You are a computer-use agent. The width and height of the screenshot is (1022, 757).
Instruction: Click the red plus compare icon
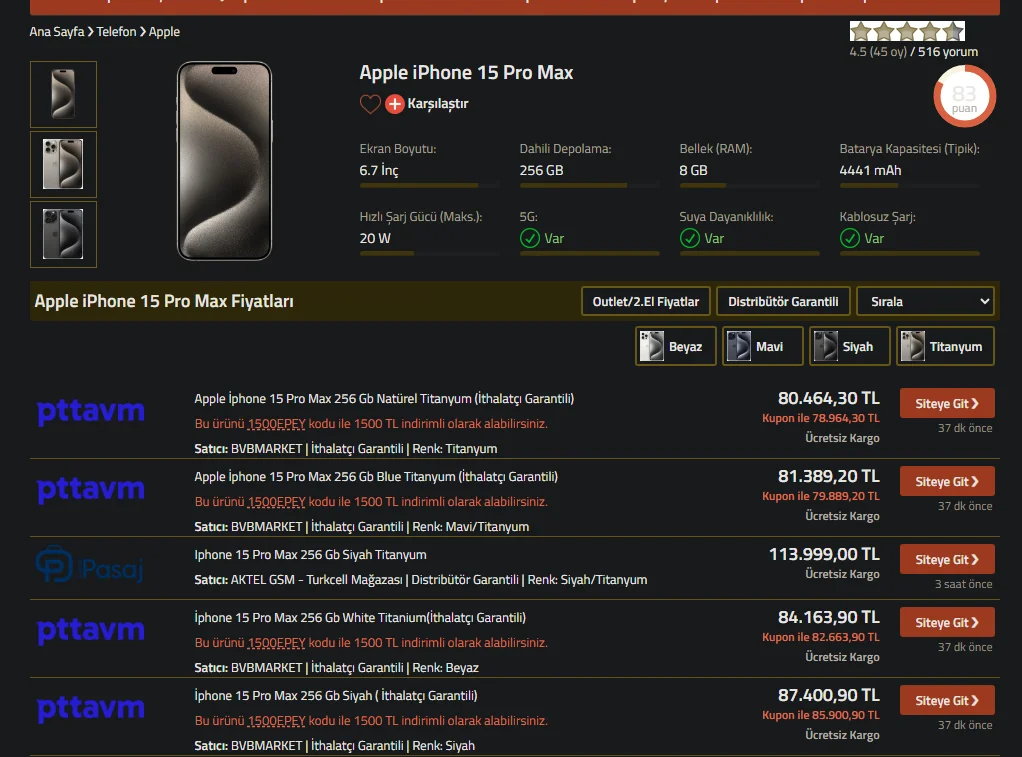click(394, 104)
